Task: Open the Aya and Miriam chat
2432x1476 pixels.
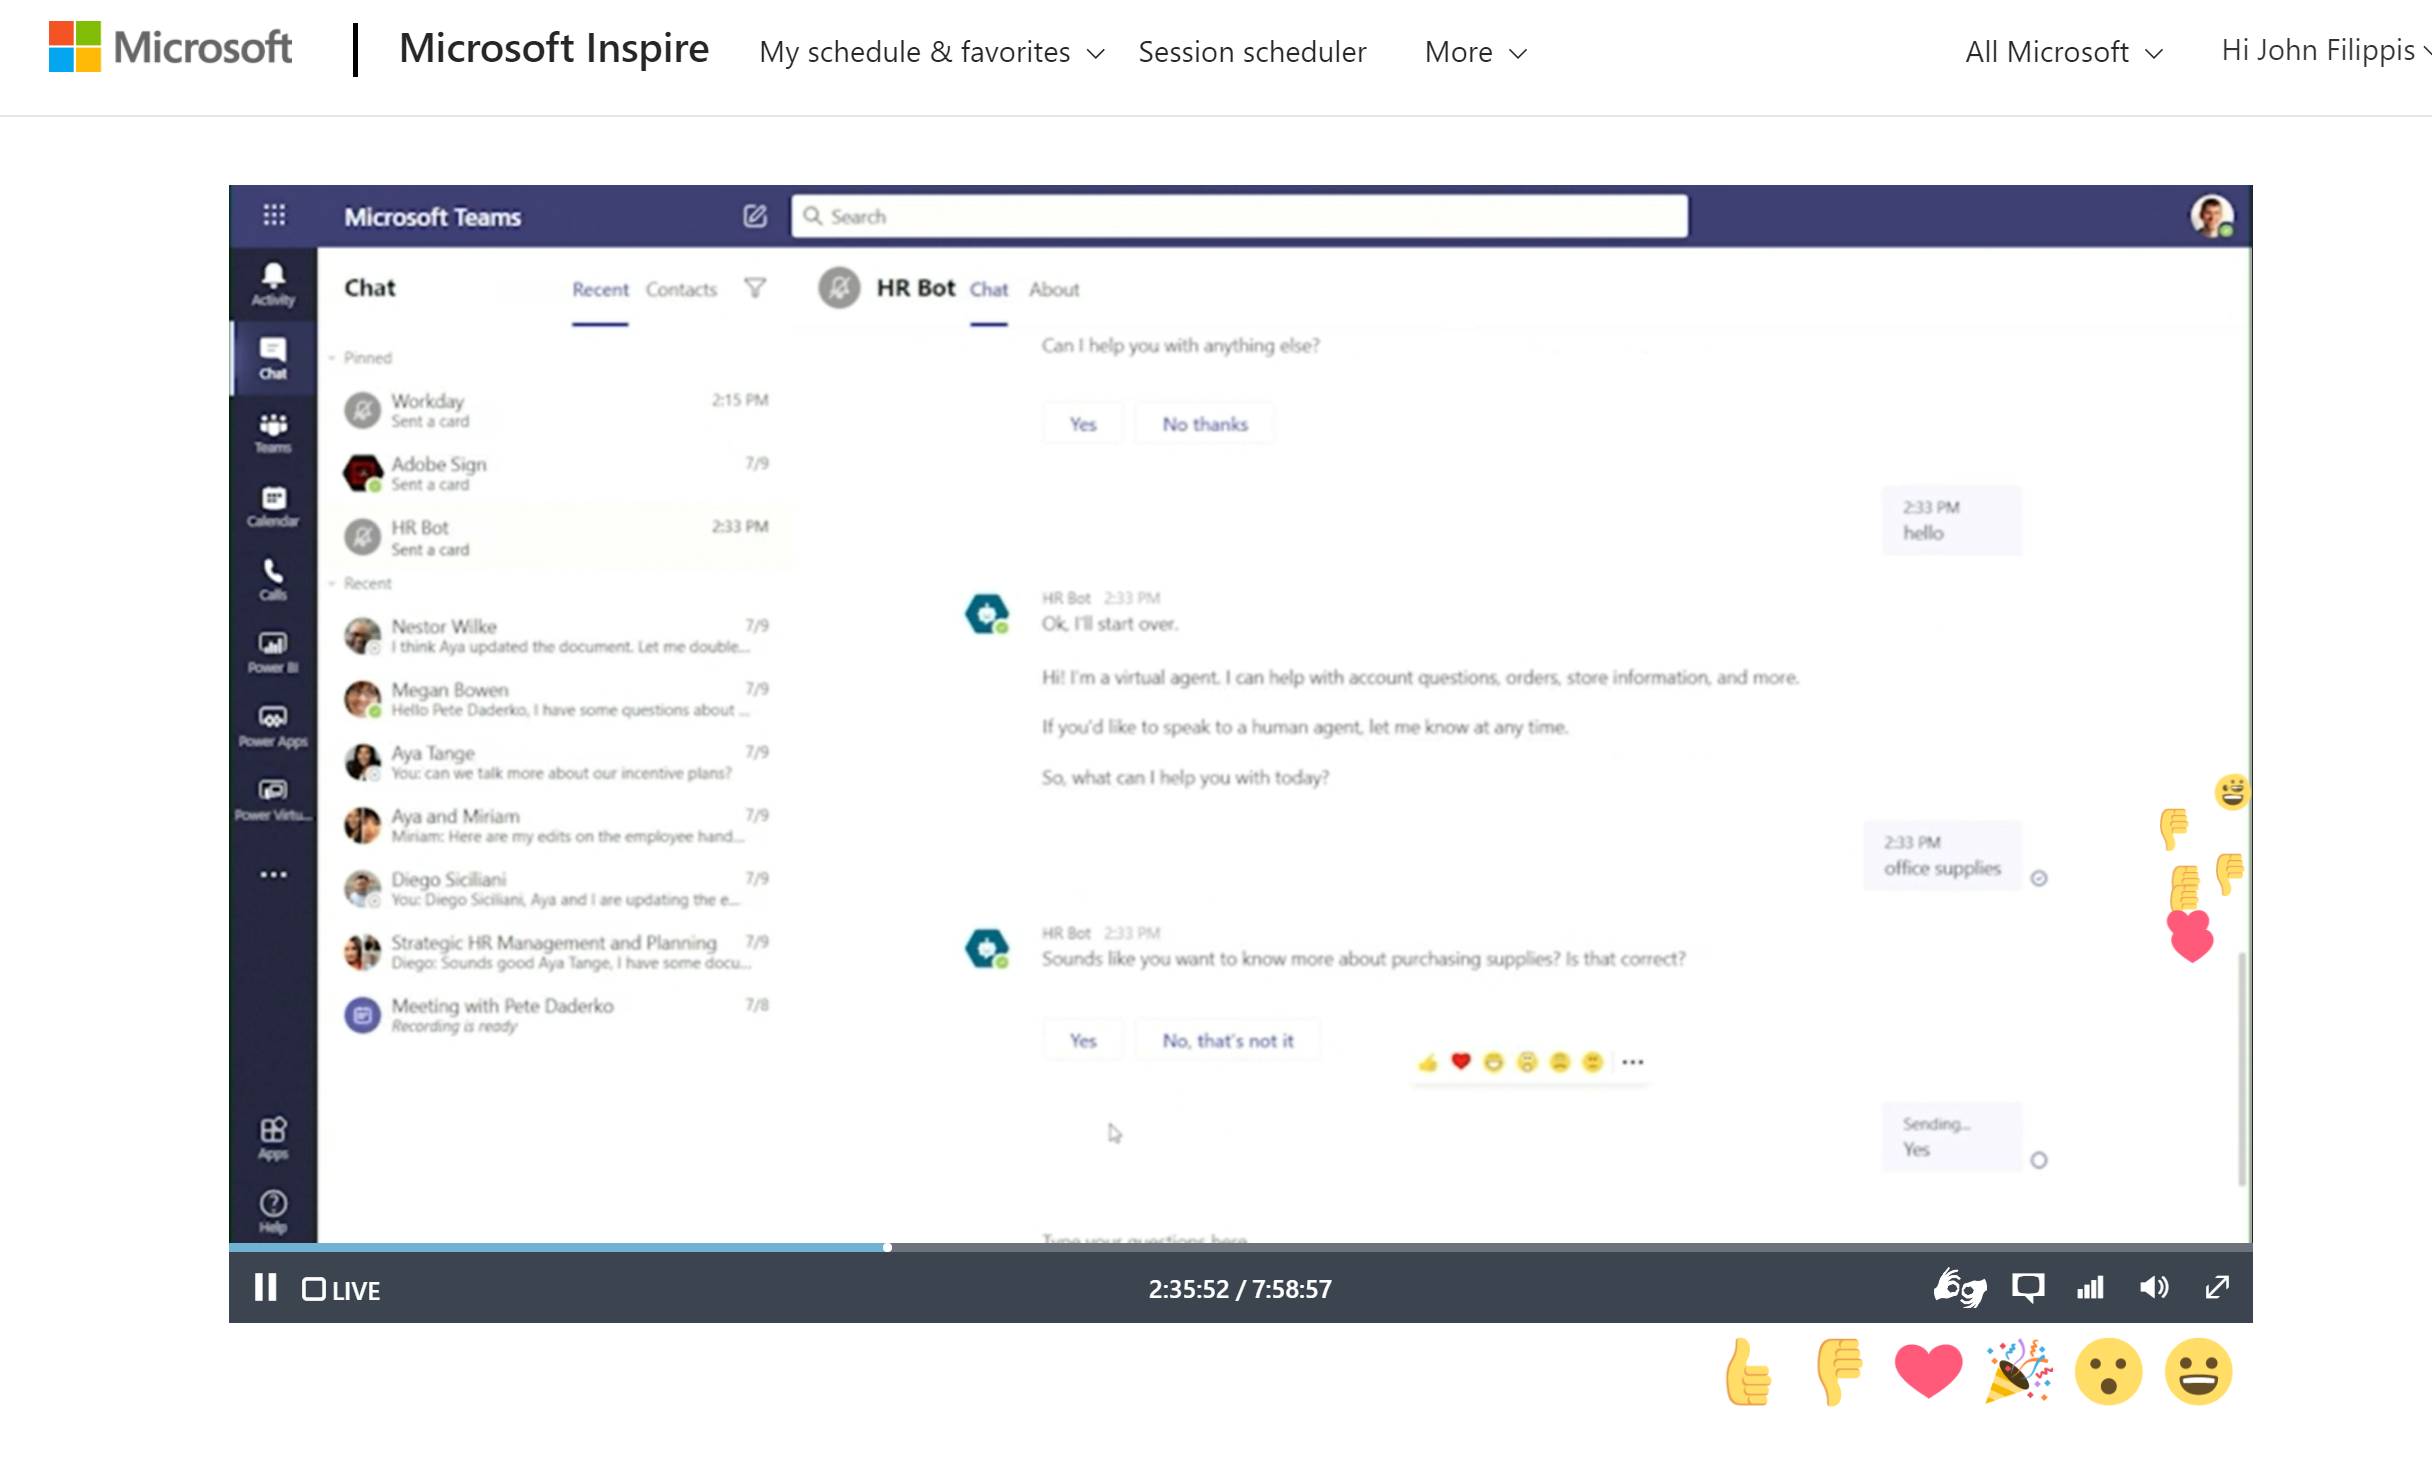Action: [556, 825]
